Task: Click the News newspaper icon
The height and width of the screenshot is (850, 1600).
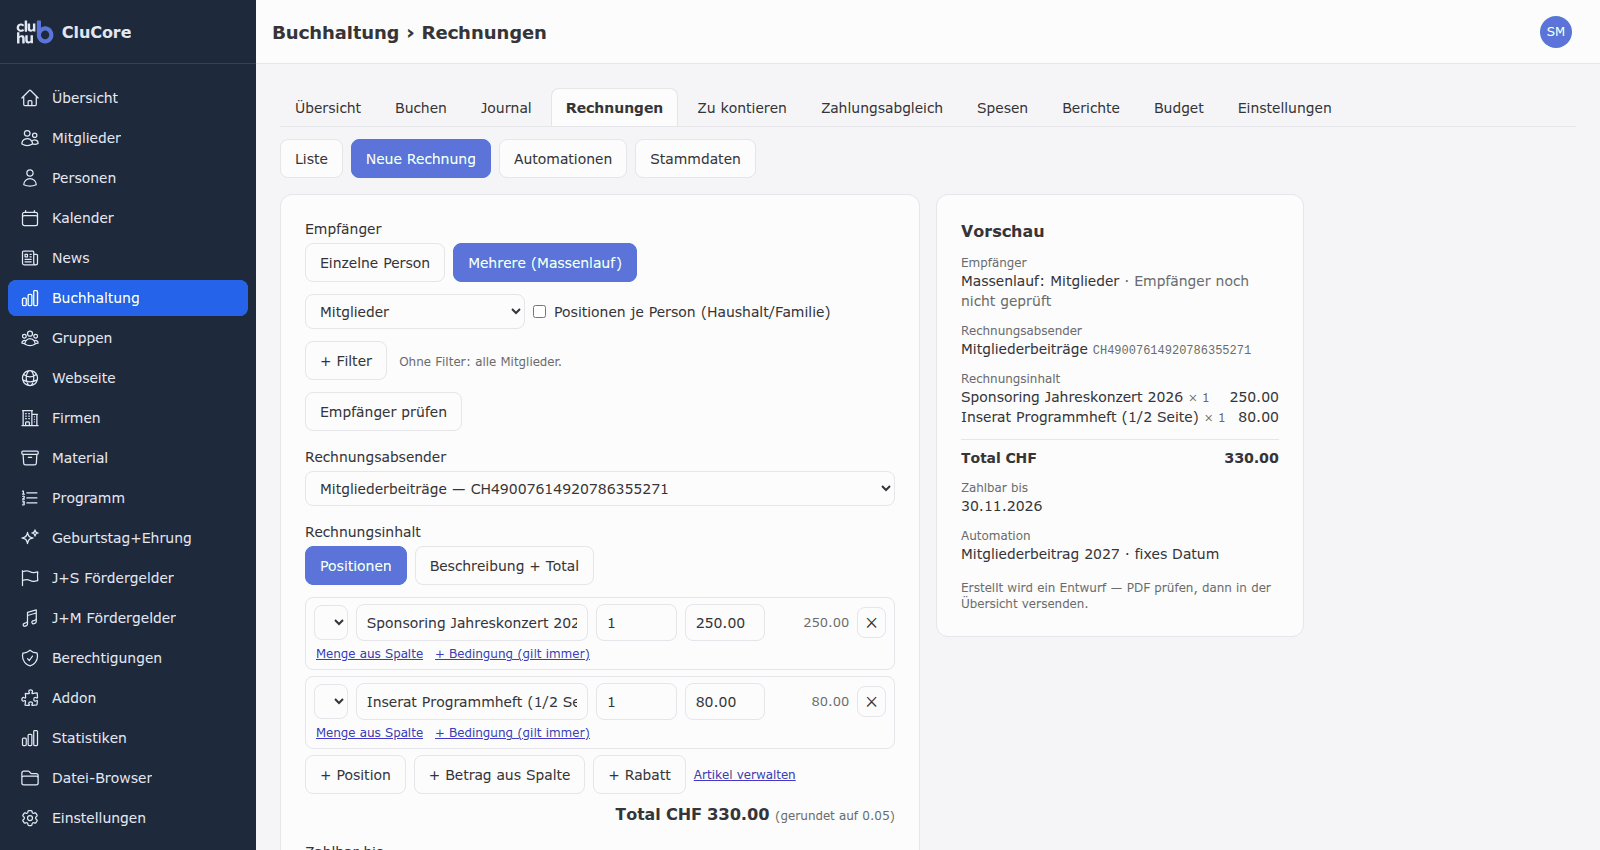Action: [x=30, y=258]
